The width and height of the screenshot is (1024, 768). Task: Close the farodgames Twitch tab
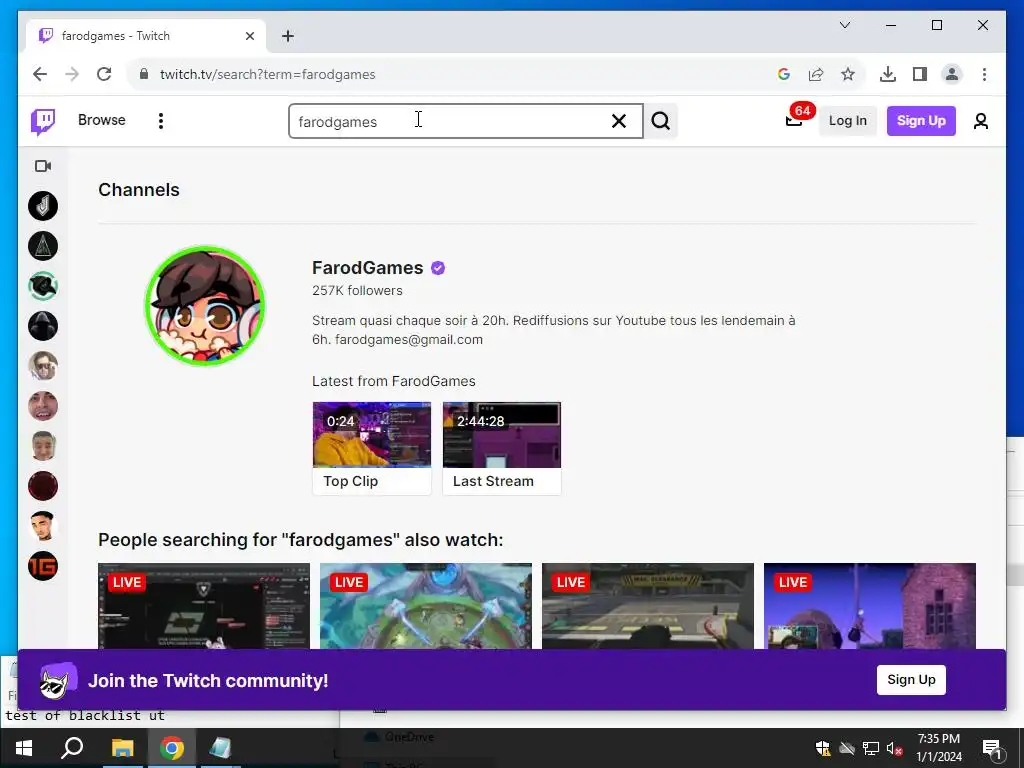tap(249, 36)
